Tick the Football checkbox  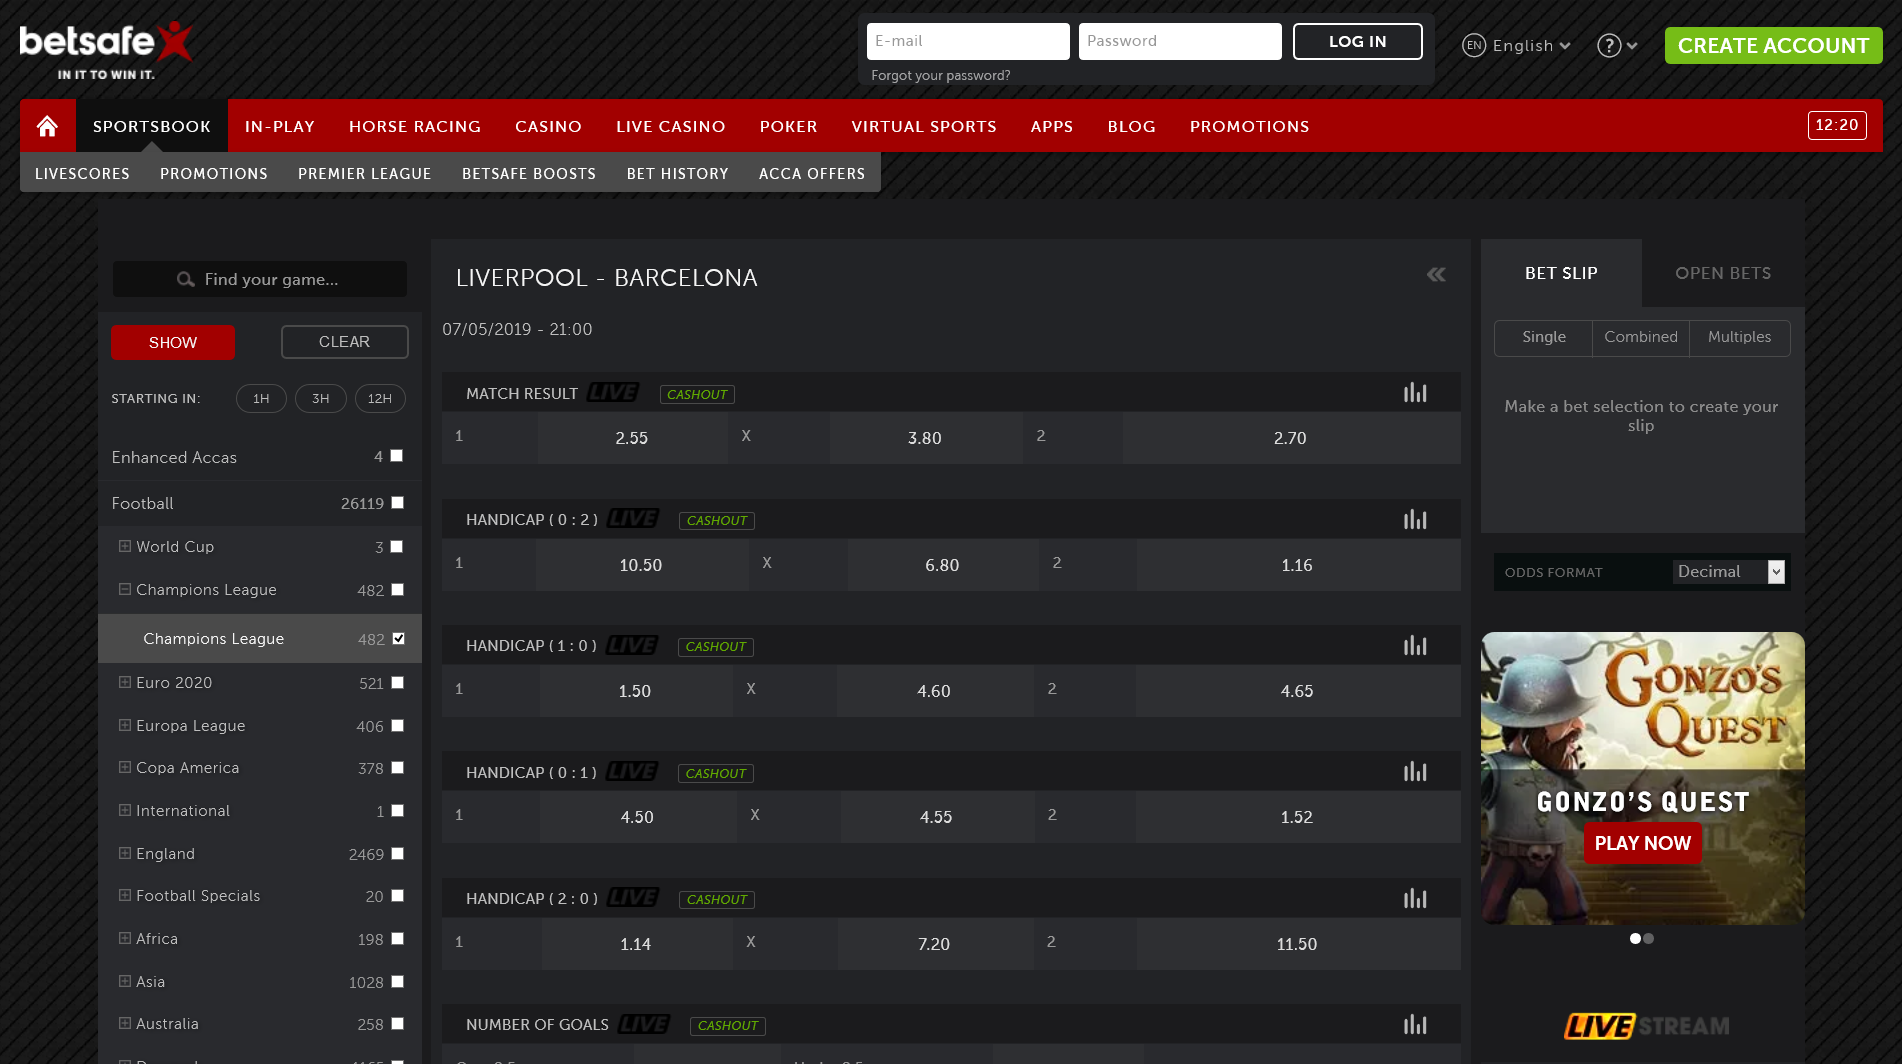(x=397, y=503)
